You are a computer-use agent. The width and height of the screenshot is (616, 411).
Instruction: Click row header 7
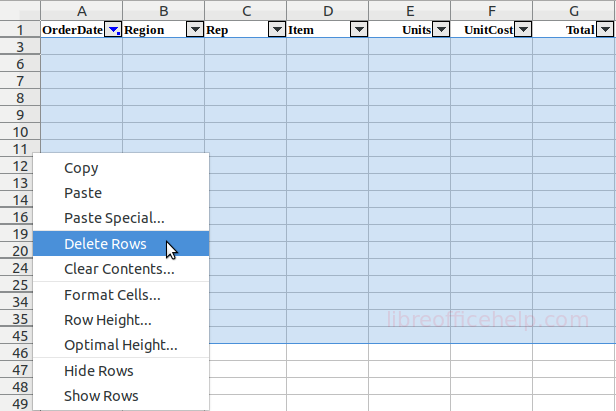click(20, 81)
